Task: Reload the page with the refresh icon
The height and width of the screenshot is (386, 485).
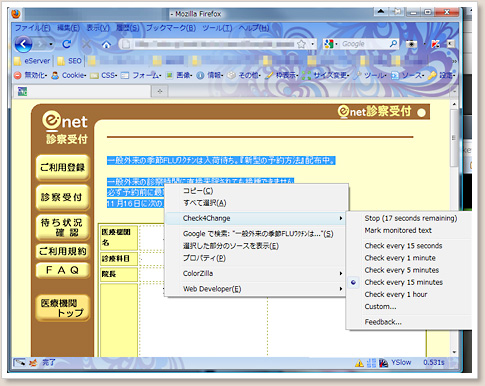Action: pyautogui.click(x=66, y=44)
